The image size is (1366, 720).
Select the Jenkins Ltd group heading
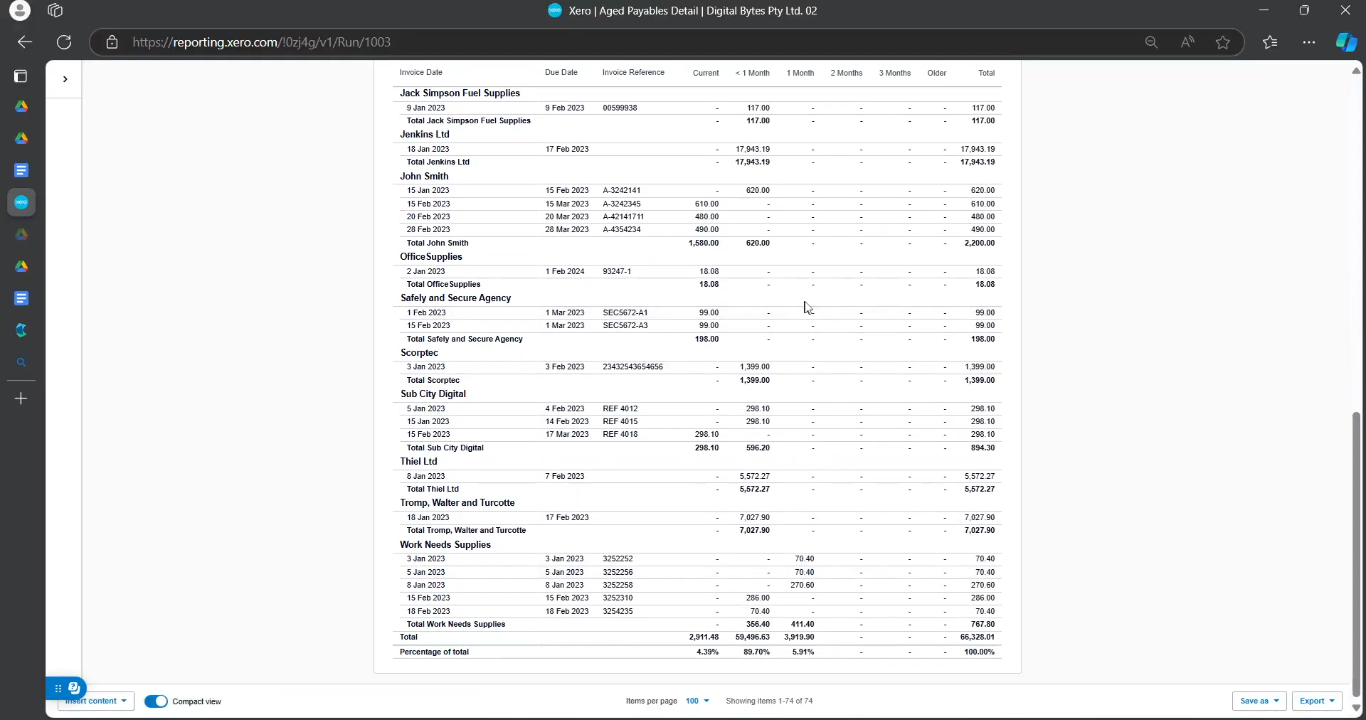point(425,134)
